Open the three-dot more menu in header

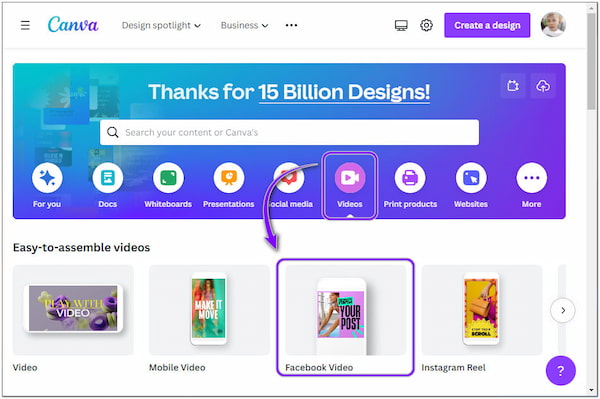(291, 25)
